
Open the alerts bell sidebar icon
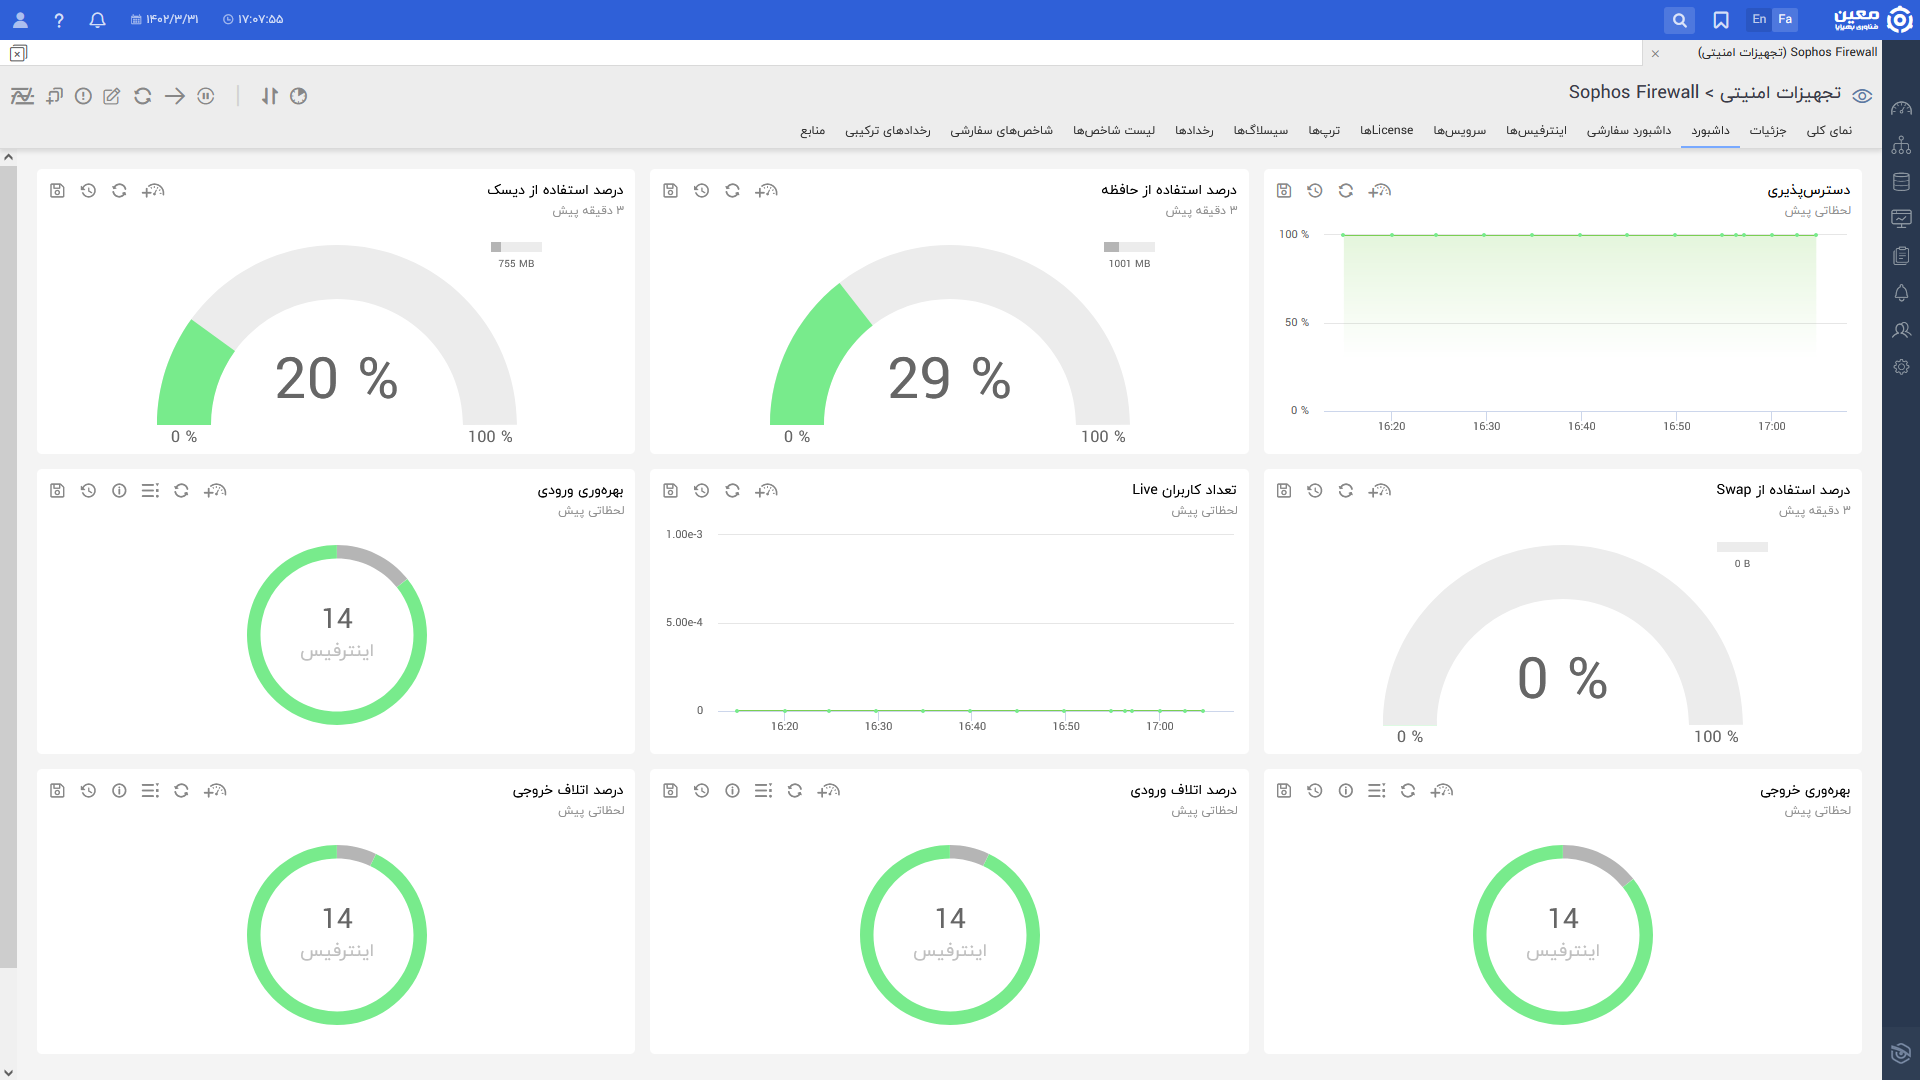1901,293
